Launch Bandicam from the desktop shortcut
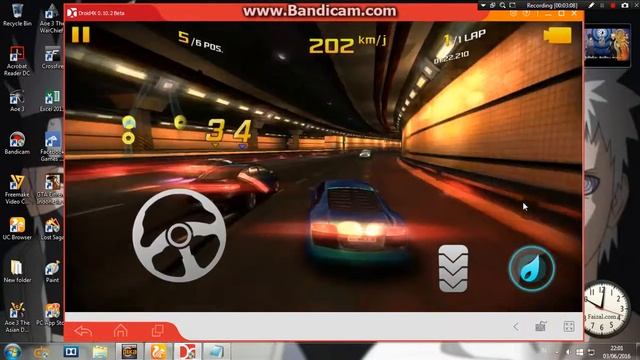 coord(17,143)
